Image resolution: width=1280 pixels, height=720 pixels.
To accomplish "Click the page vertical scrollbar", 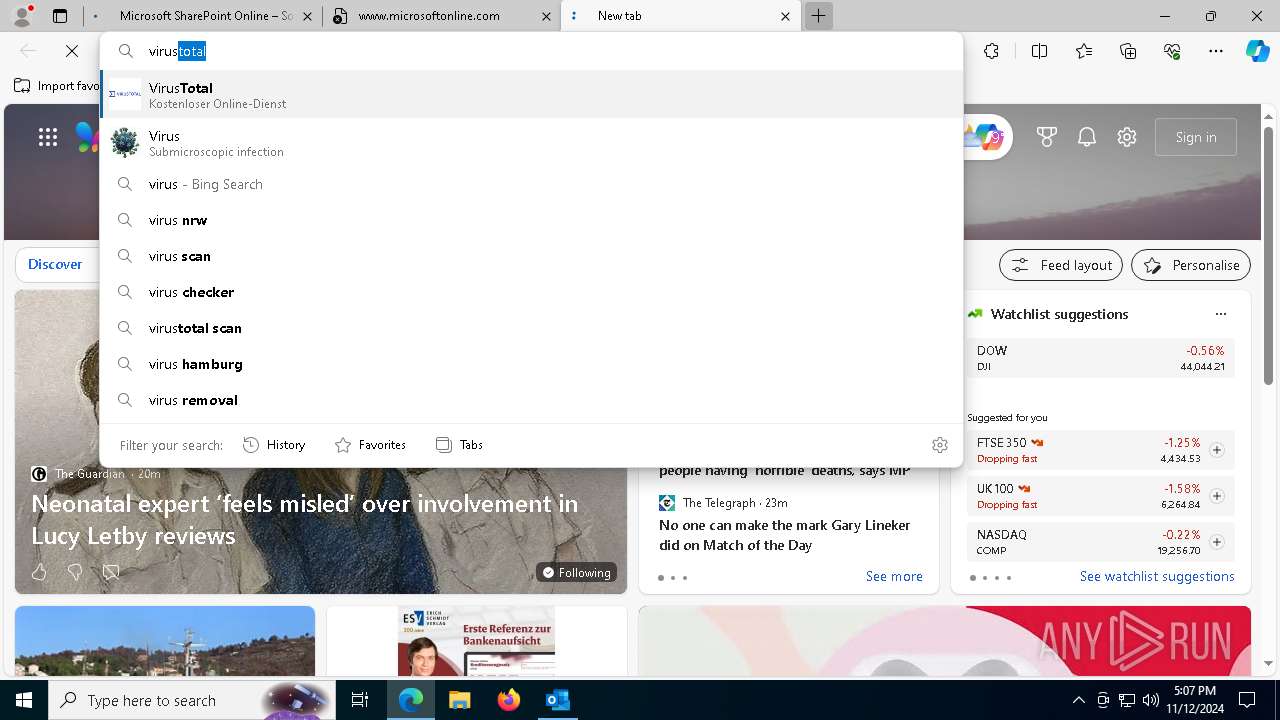I will 1268,256.
